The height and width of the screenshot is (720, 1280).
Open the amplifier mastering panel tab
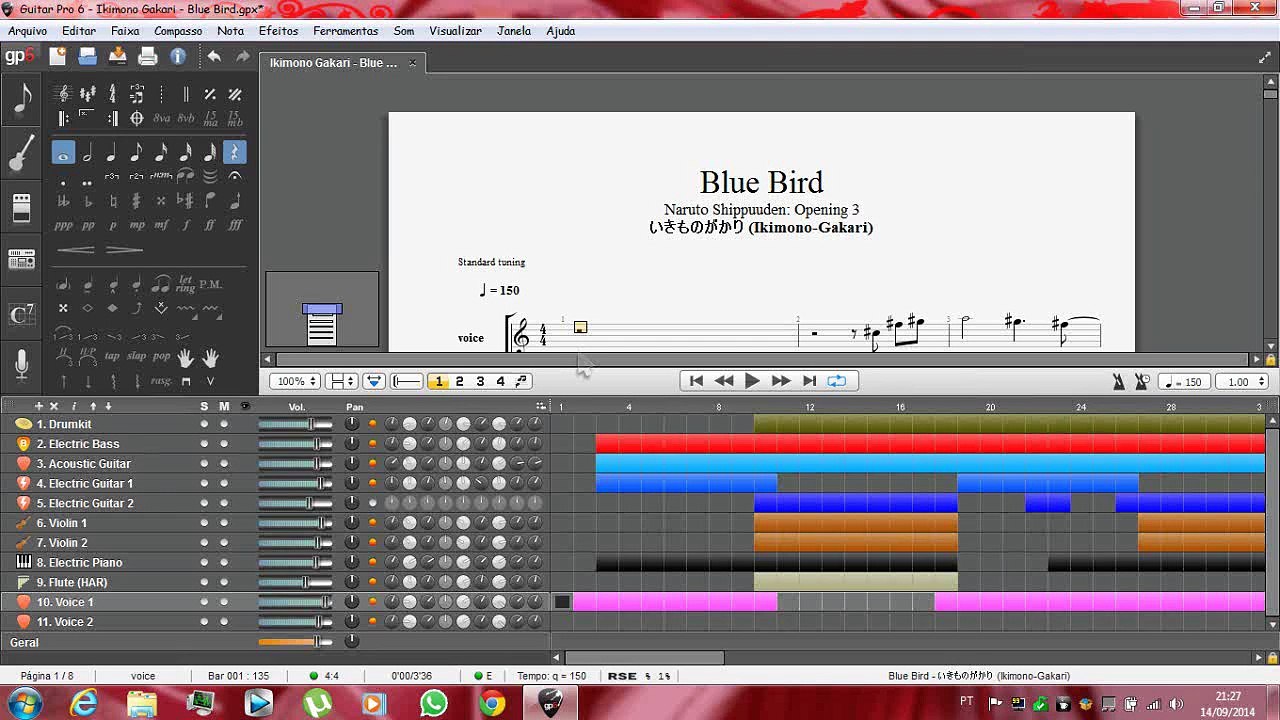pyautogui.click(x=21, y=260)
